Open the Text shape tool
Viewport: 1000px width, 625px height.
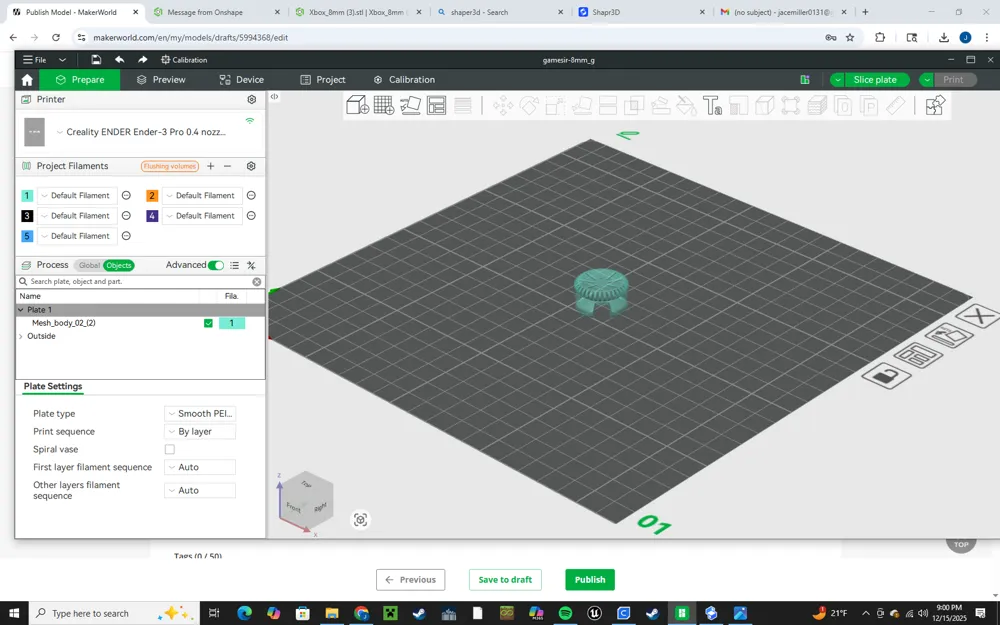pos(712,105)
